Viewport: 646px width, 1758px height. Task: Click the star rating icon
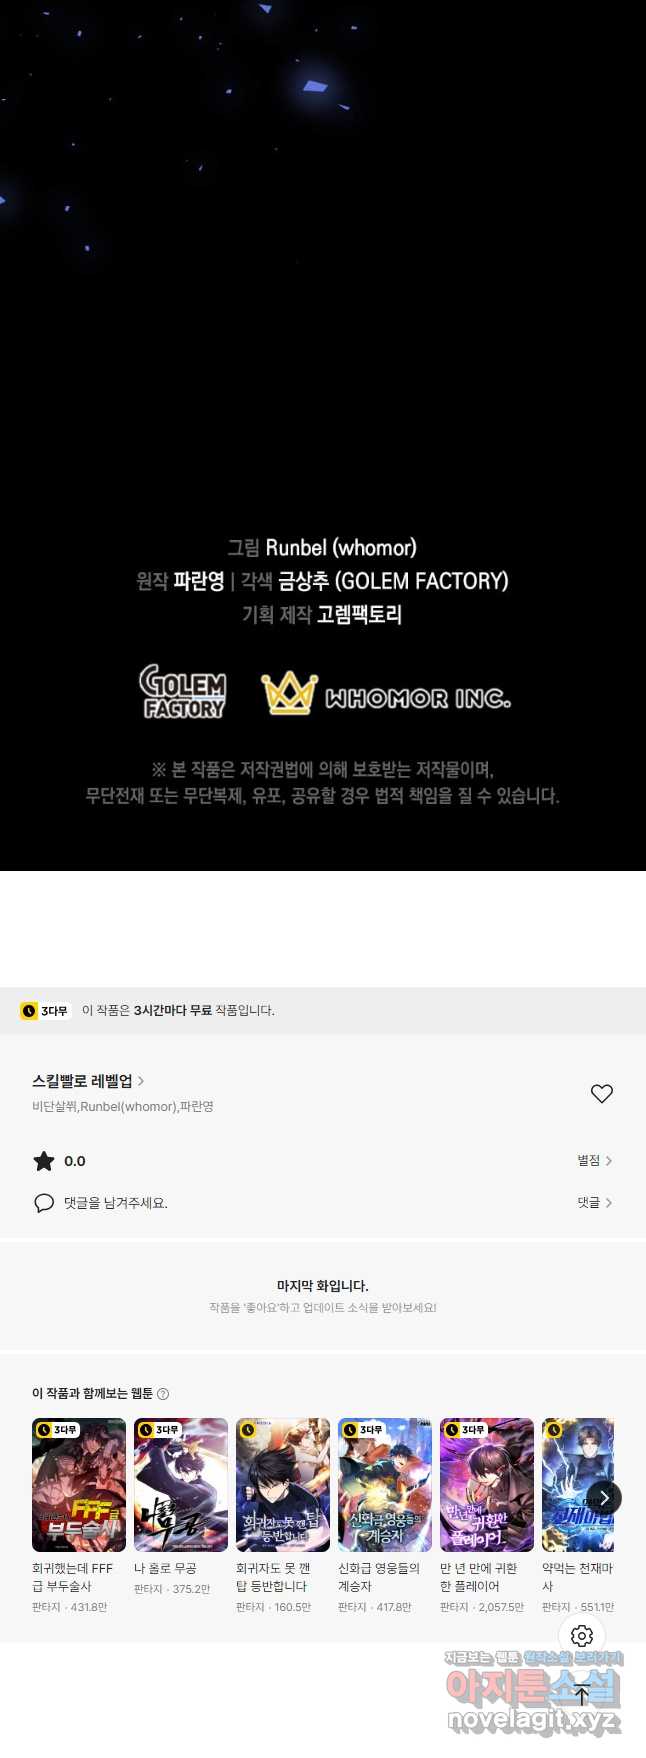[44, 1161]
